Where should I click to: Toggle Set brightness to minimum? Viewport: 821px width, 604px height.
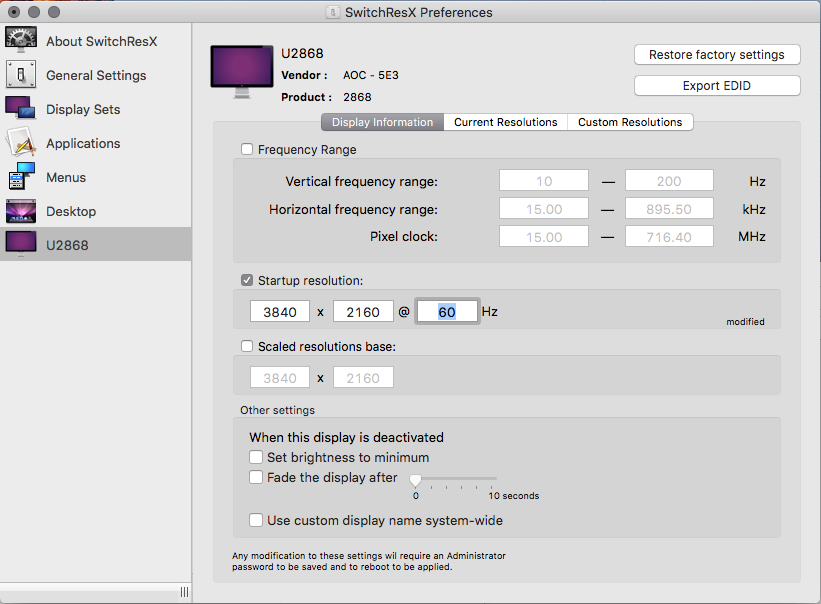pyautogui.click(x=257, y=457)
